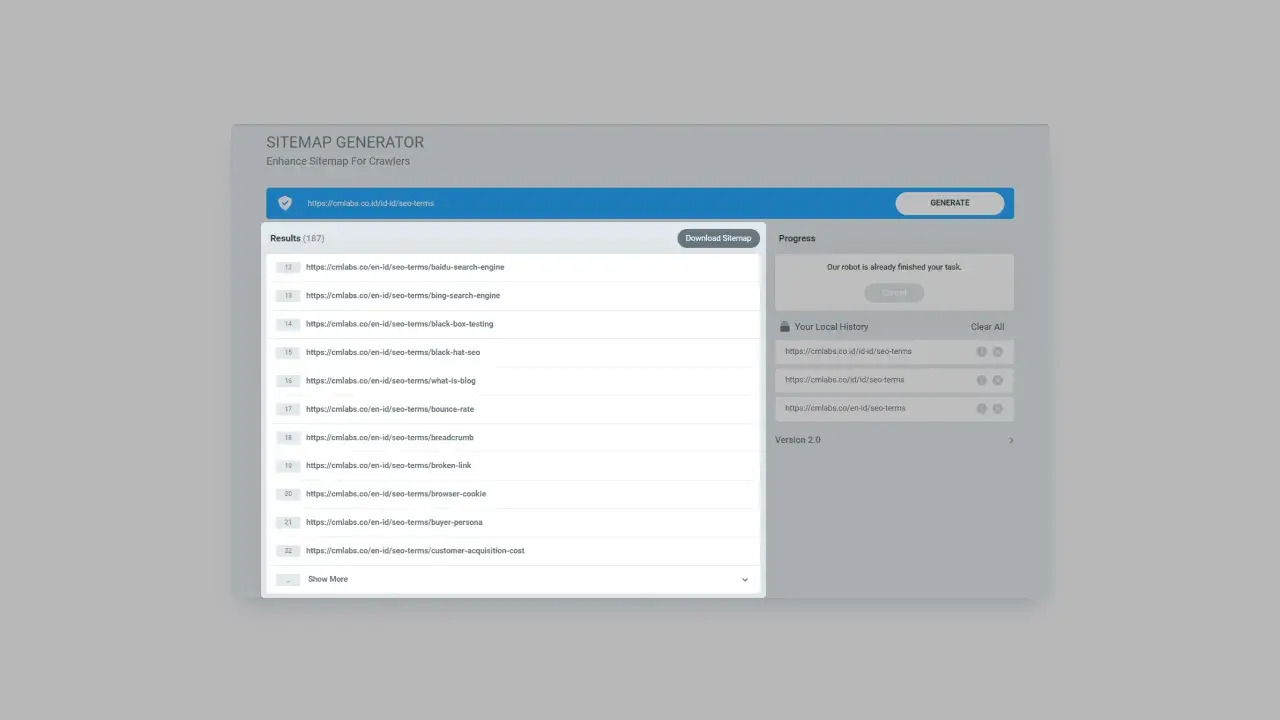Remove the en-id/seo-terms history entry
The width and height of the screenshot is (1280, 720).
pos(997,408)
